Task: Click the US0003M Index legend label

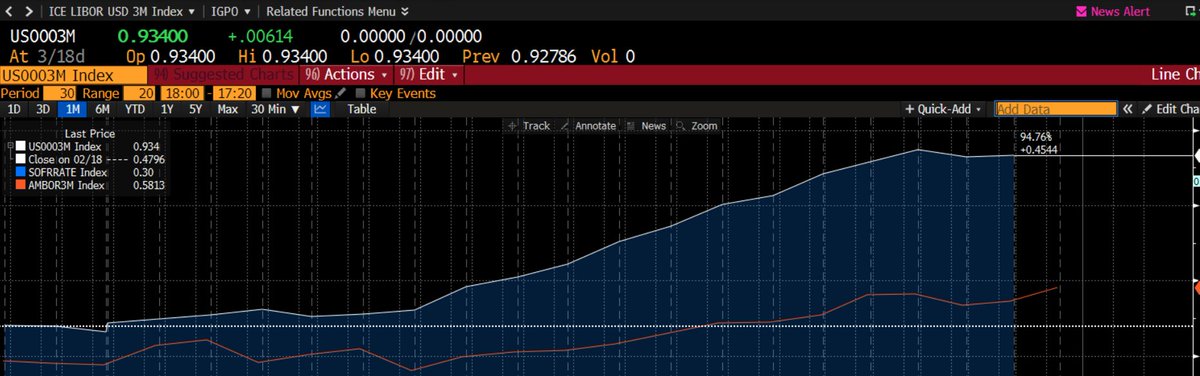Action: (65, 146)
